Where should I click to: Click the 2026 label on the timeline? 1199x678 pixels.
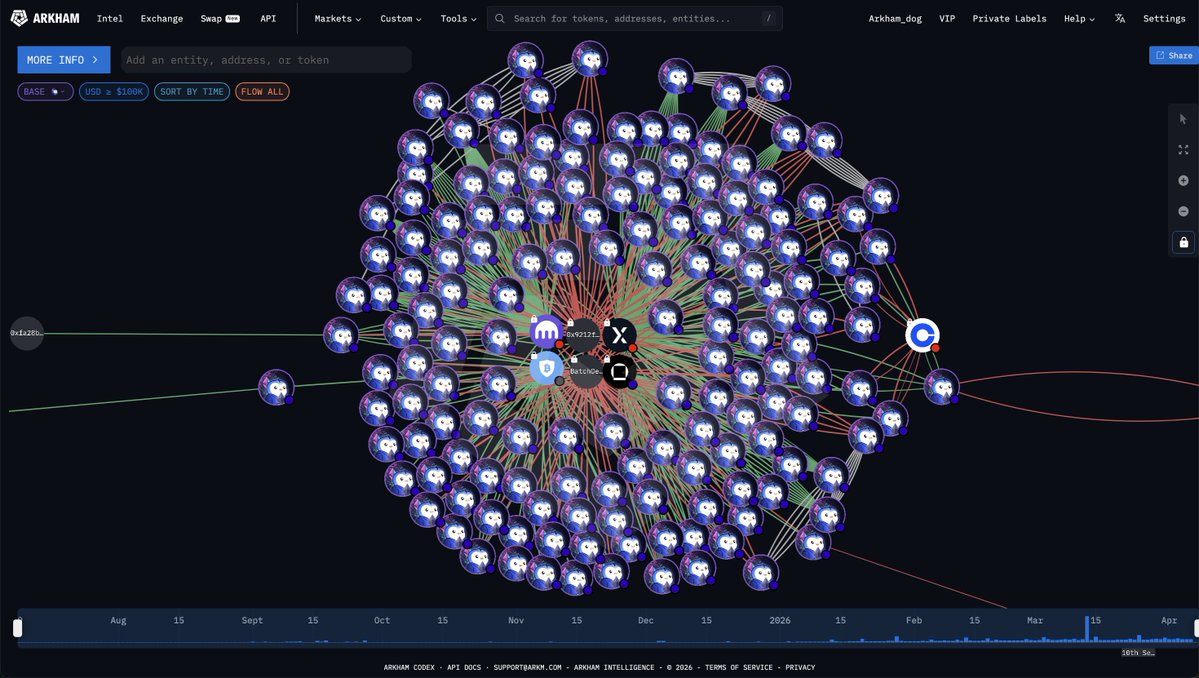click(x=780, y=620)
